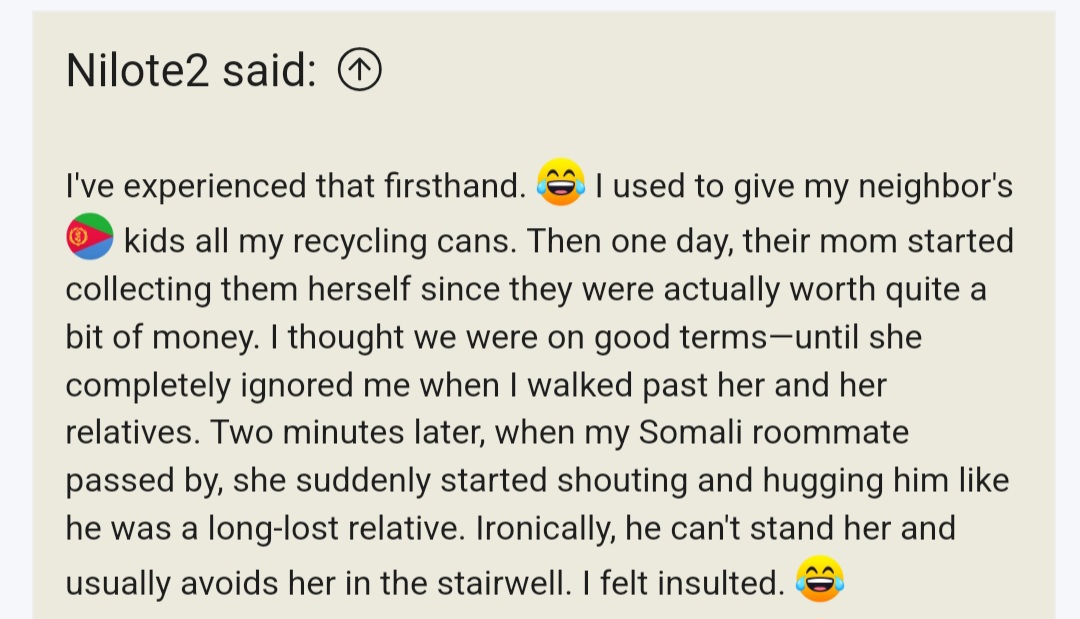The height and width of the screenshot is (619, 1080).
Task: Click the username 'Nilote2' in the quote
Action: coord(138,71)
